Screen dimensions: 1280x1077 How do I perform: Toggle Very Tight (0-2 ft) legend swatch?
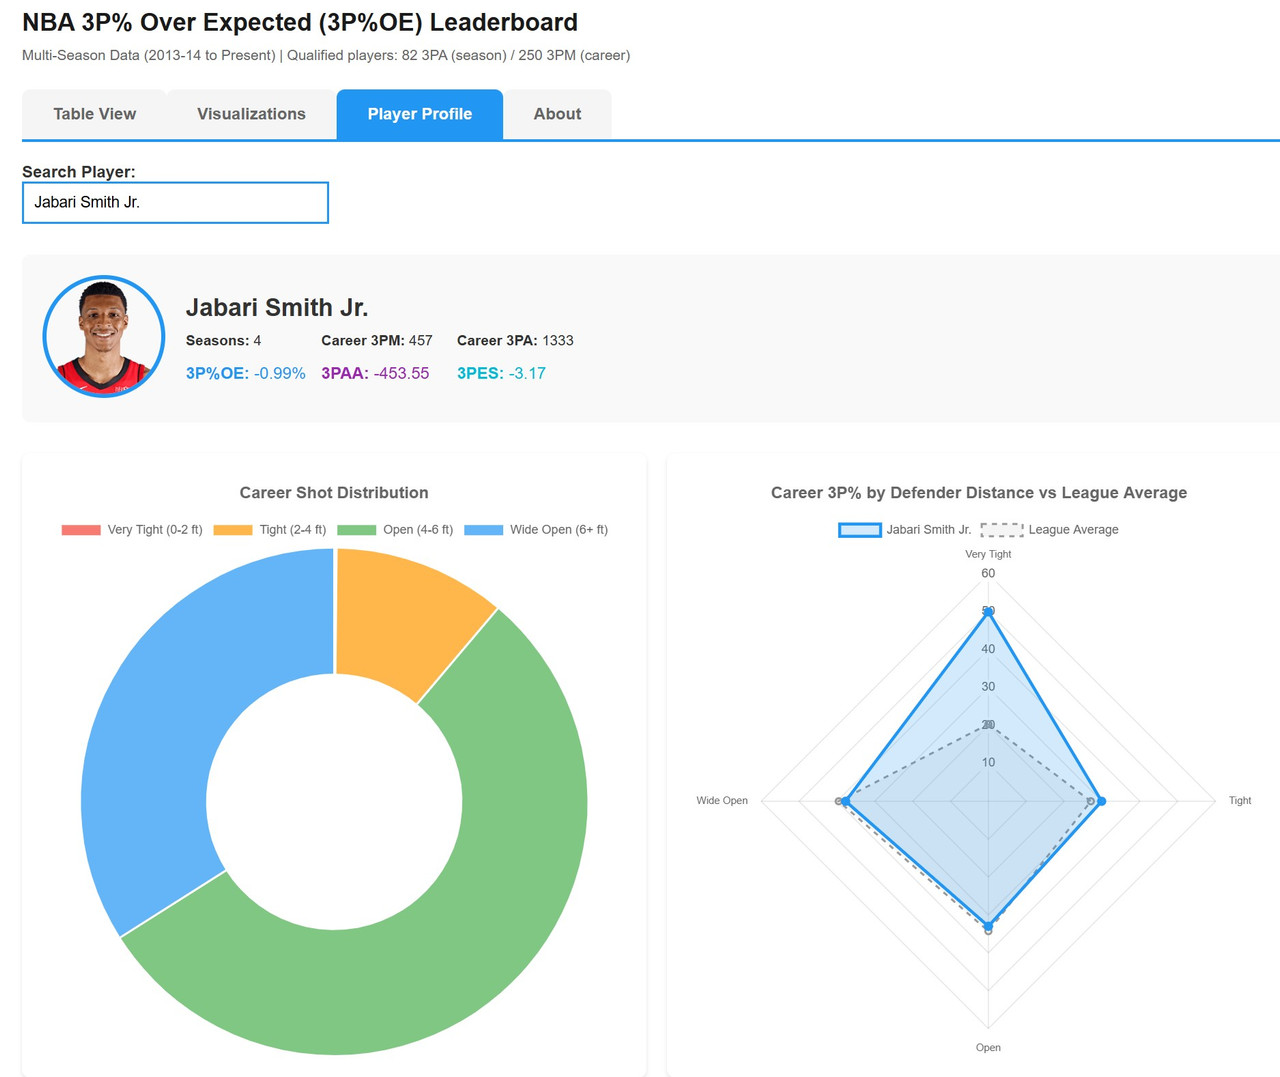pyautogui.click(x=81, y=530)
